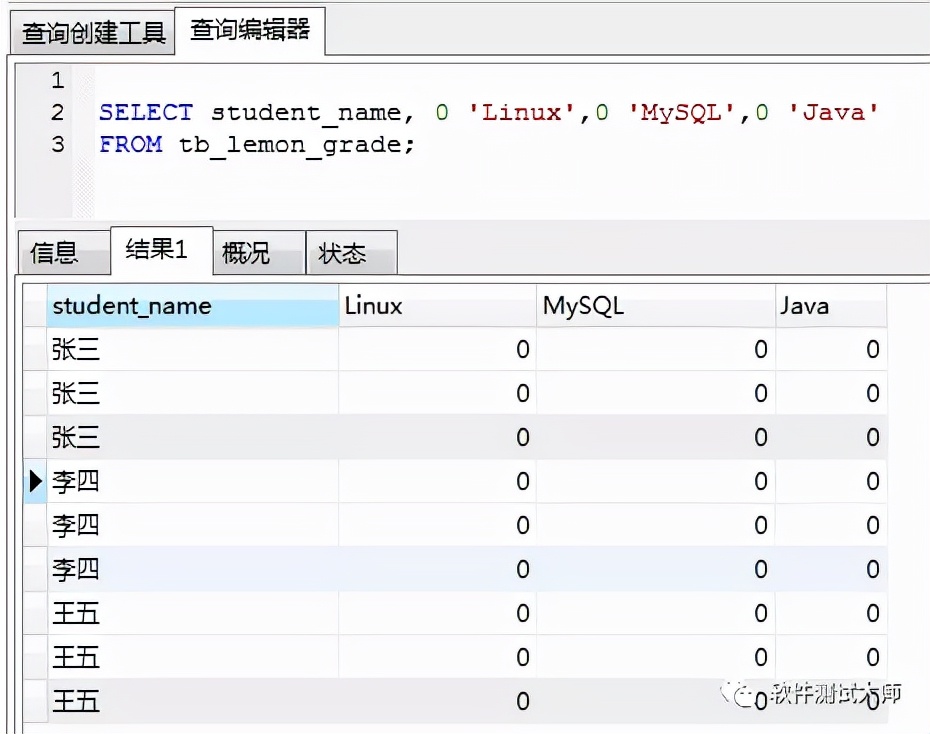Click line number 1 in editor gutter
The width and height of the screenshot is (930, 734).
(57, 80)
